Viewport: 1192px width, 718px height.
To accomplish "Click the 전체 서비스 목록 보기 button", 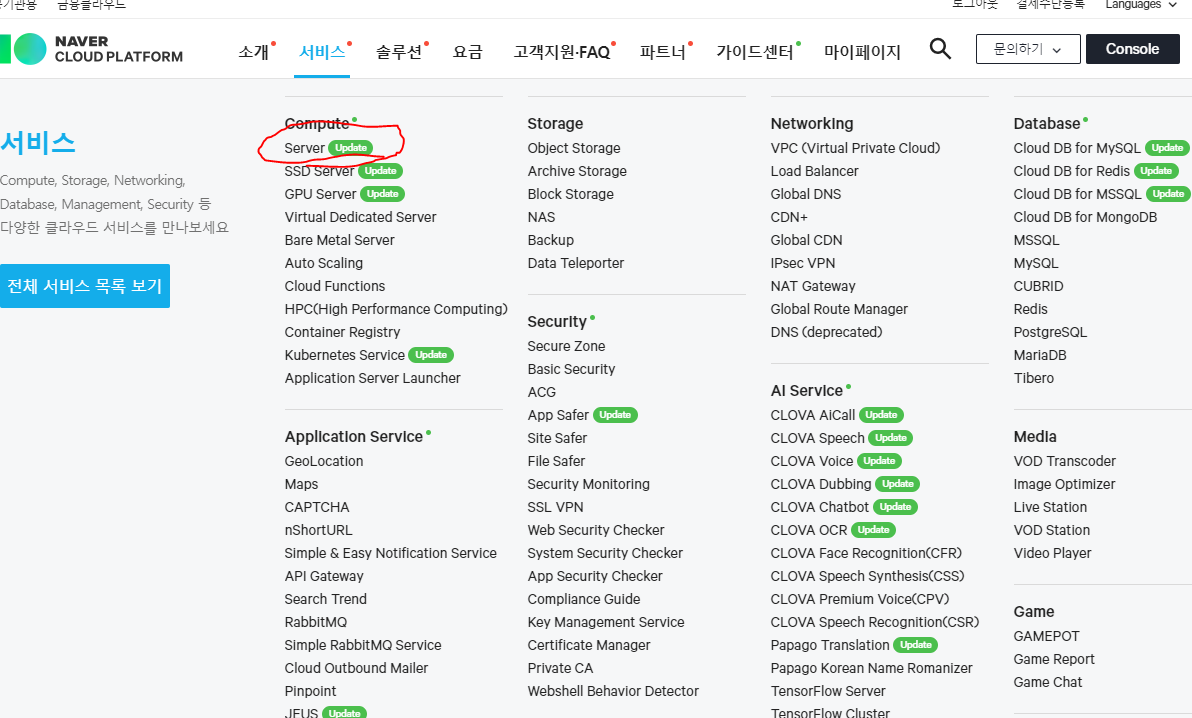I will click(84, 286).
